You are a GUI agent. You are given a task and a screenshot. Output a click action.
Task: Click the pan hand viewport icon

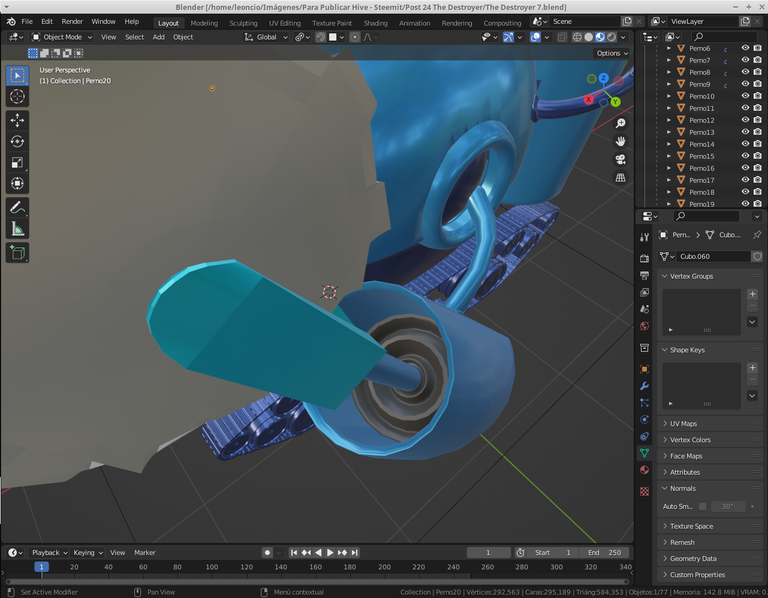[621, 142]
